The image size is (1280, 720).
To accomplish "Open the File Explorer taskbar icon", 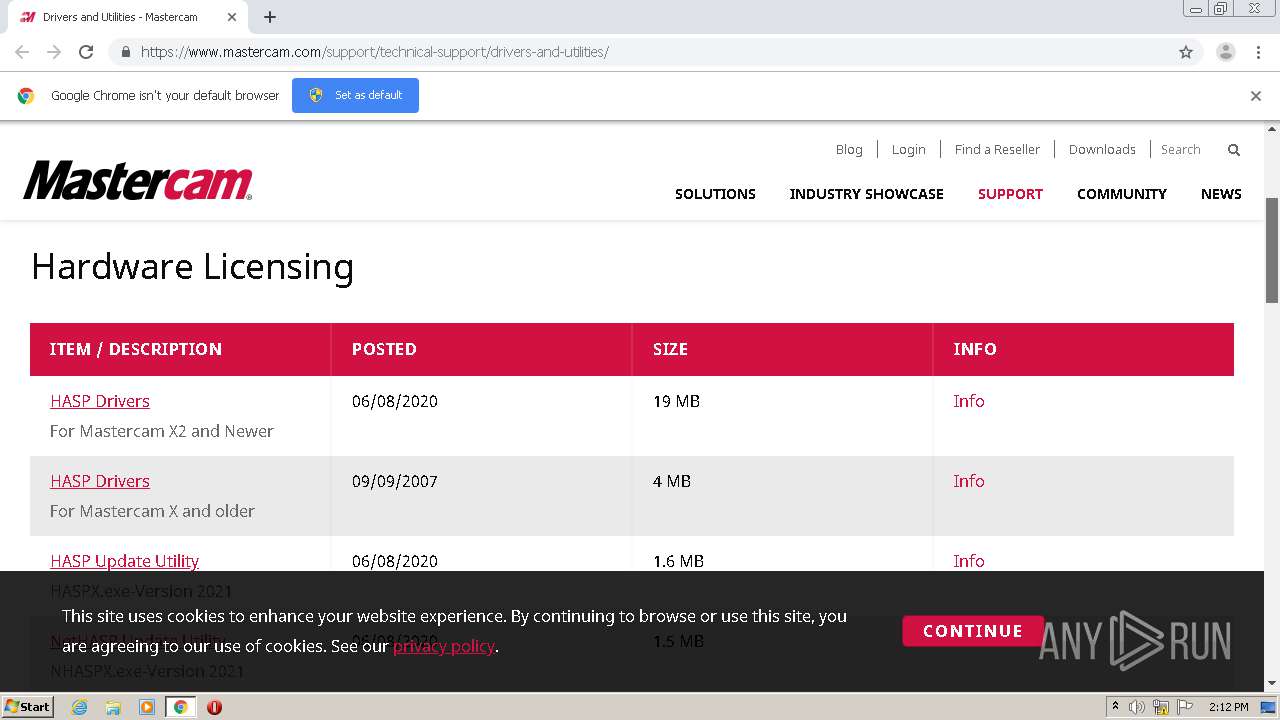I will (x=113, y=707).
